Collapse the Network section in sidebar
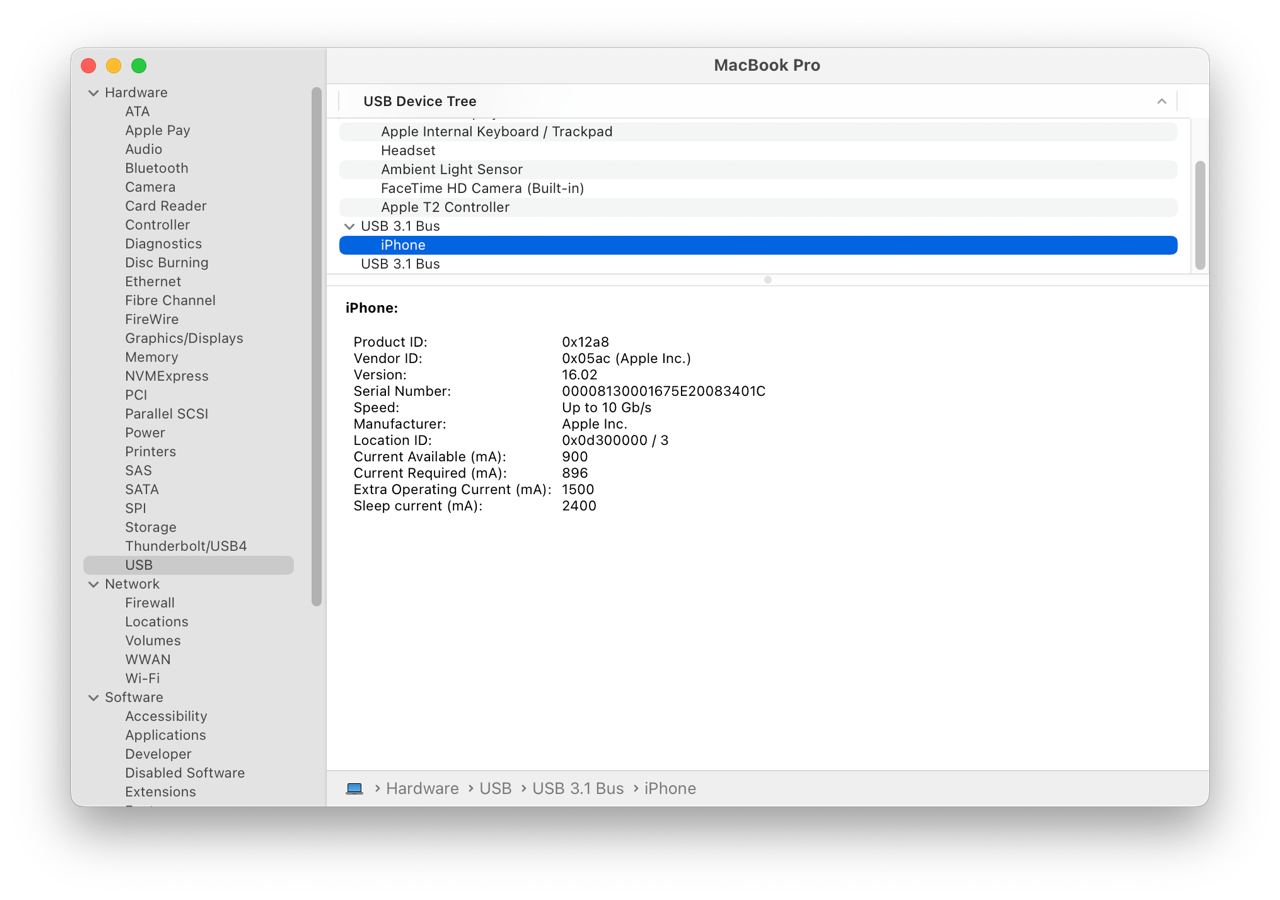The height and width of the screenshot is (900, 1280). pos(94,584)
